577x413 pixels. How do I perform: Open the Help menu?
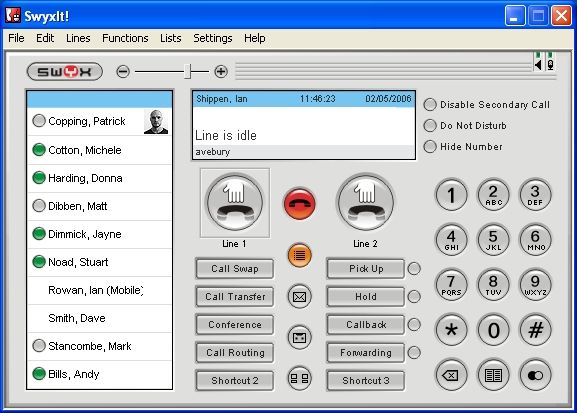pyautogui.click(x=254, y=38)
